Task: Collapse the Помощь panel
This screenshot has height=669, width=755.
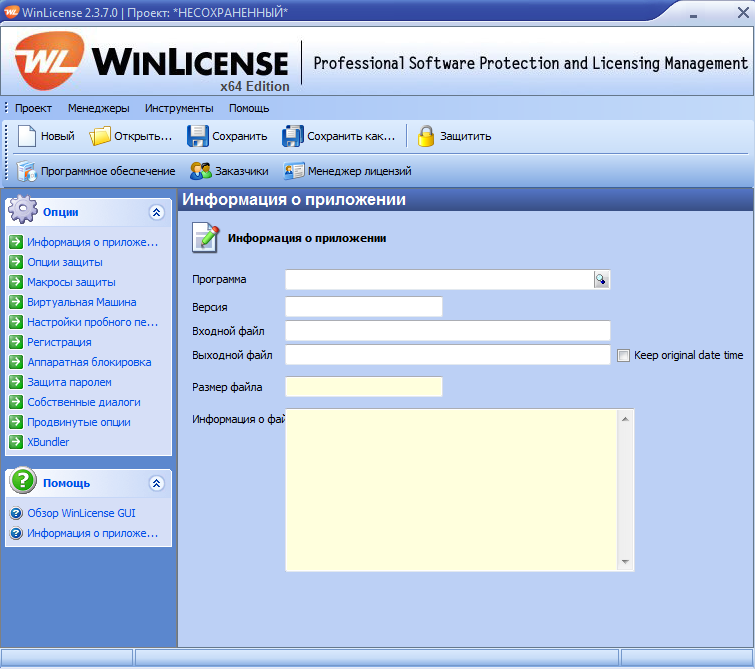Action: coord(156,483)
